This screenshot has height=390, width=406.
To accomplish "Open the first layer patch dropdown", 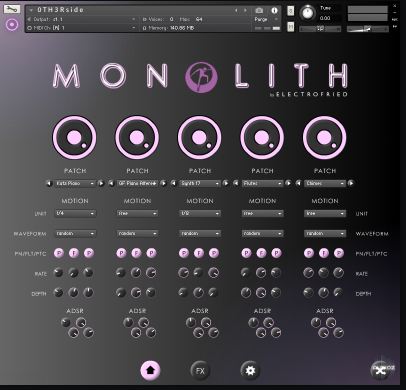I will tap(75, 183).
